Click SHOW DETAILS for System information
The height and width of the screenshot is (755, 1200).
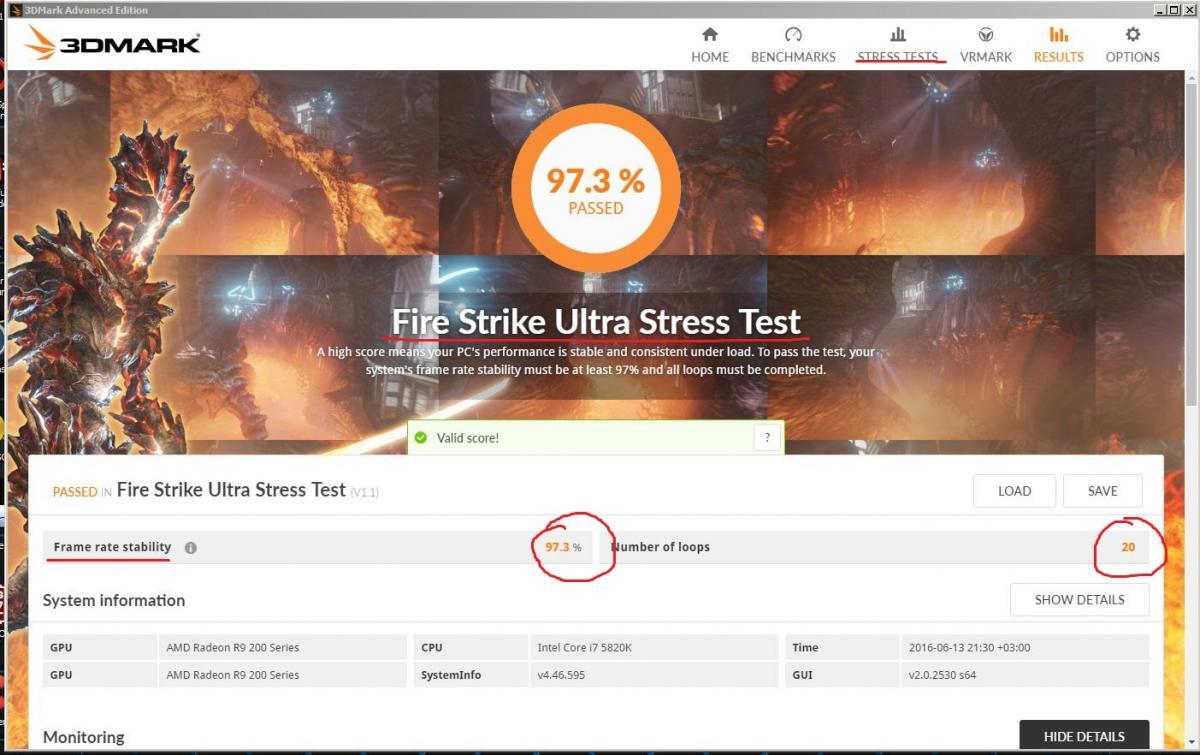coord(1079,600)
